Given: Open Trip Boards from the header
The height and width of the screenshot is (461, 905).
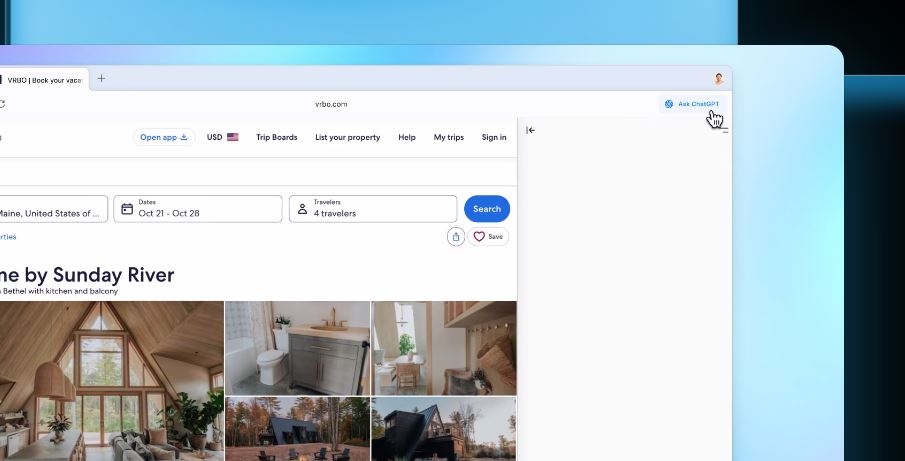Looking at the screenshot, I should [x=276, y=137].
